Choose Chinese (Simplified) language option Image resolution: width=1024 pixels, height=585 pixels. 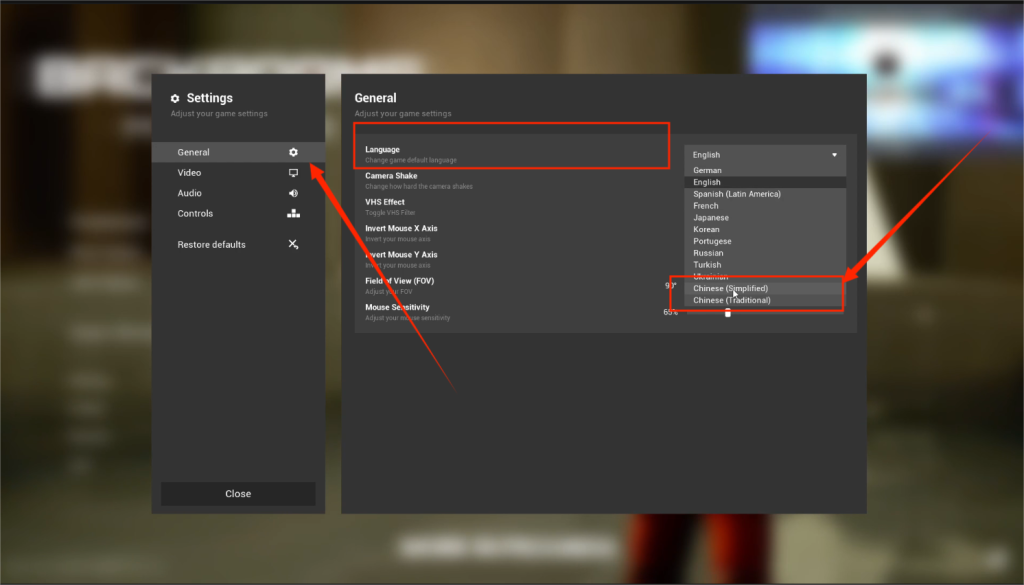[x=731, y=288]
